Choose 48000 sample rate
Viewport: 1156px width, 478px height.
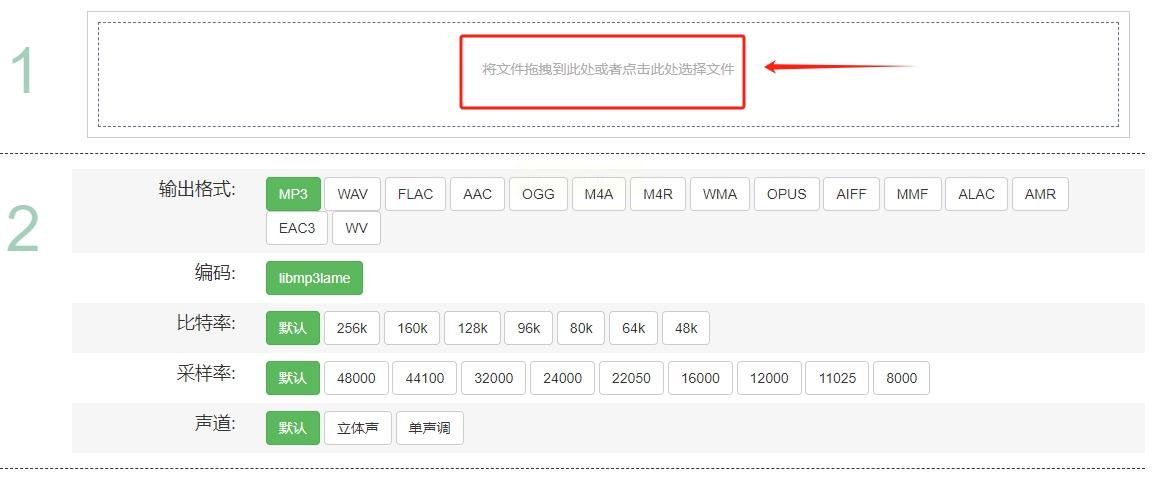(356, 378)
